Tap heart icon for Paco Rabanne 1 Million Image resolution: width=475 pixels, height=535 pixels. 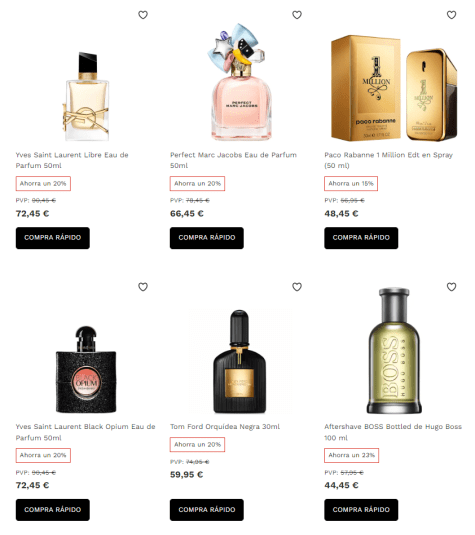[x=451, y=15]
